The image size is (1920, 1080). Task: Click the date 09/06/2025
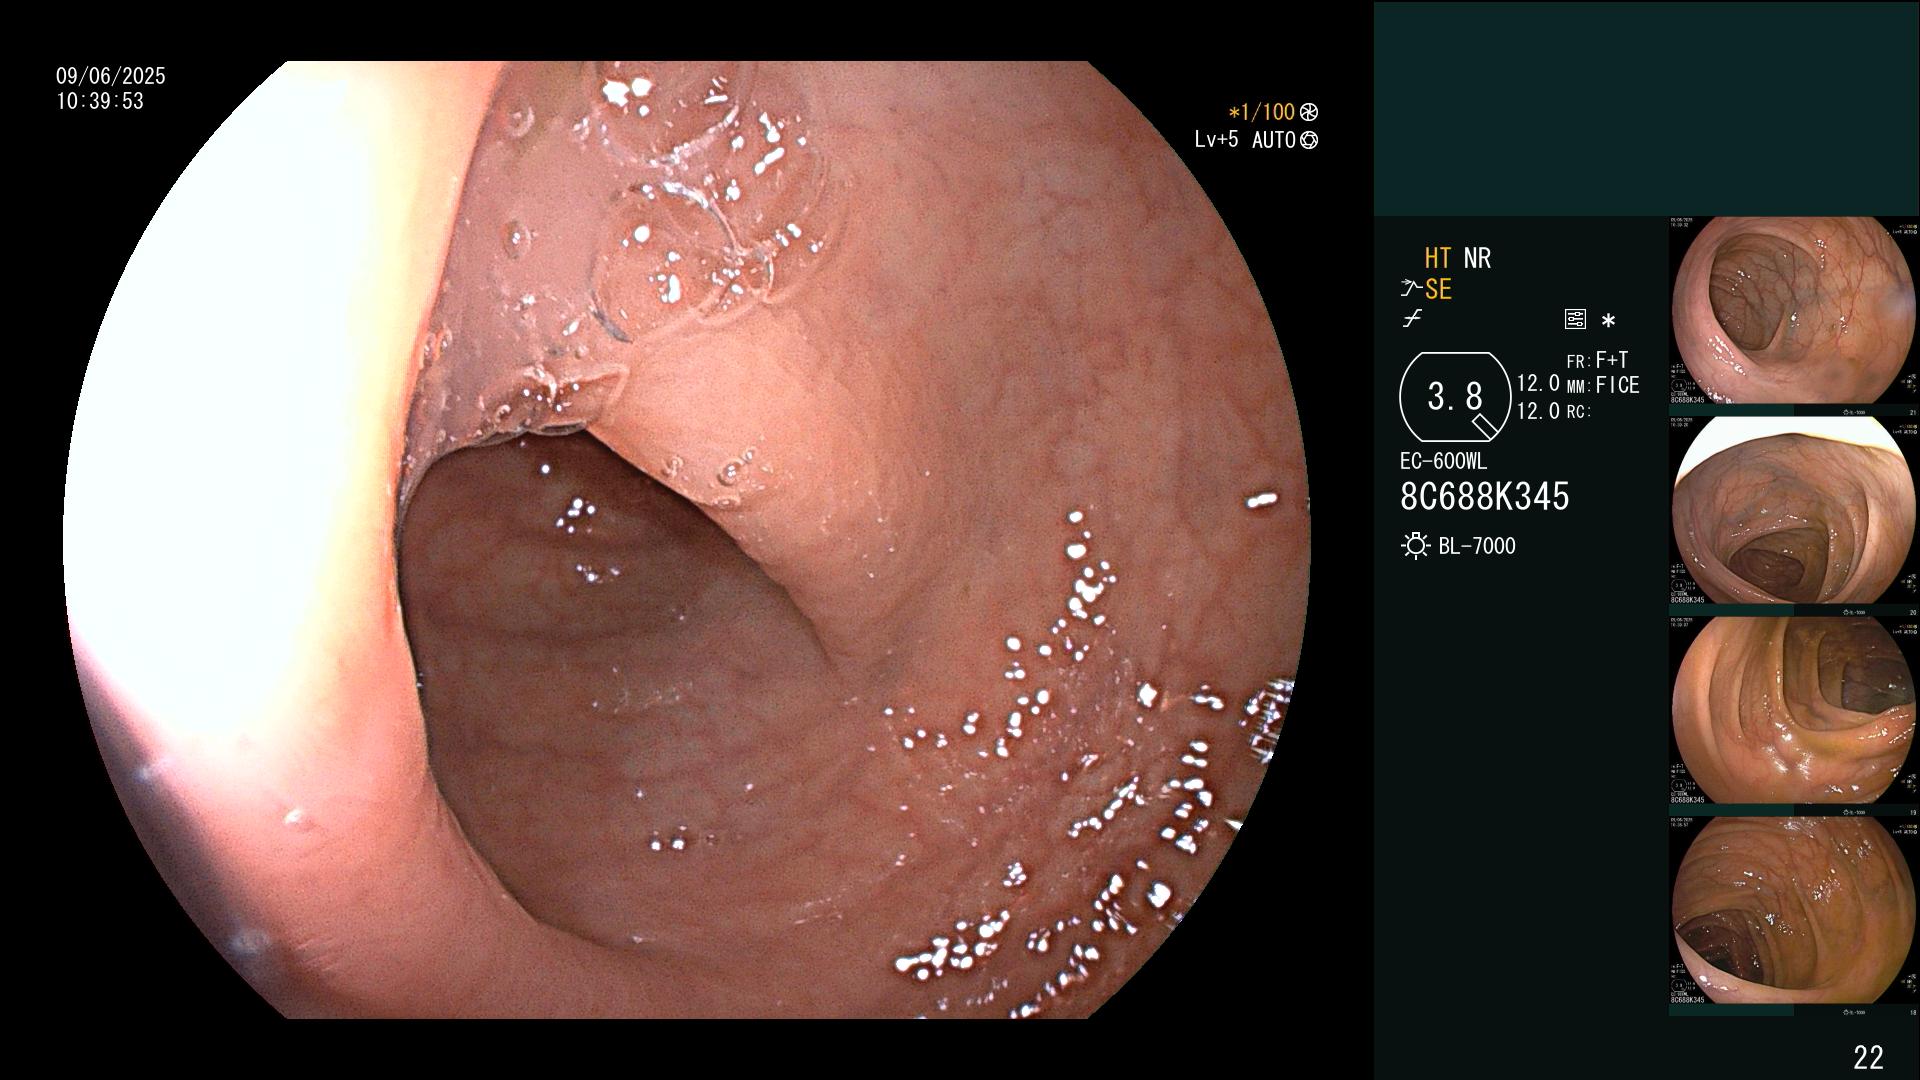[111, 77]
